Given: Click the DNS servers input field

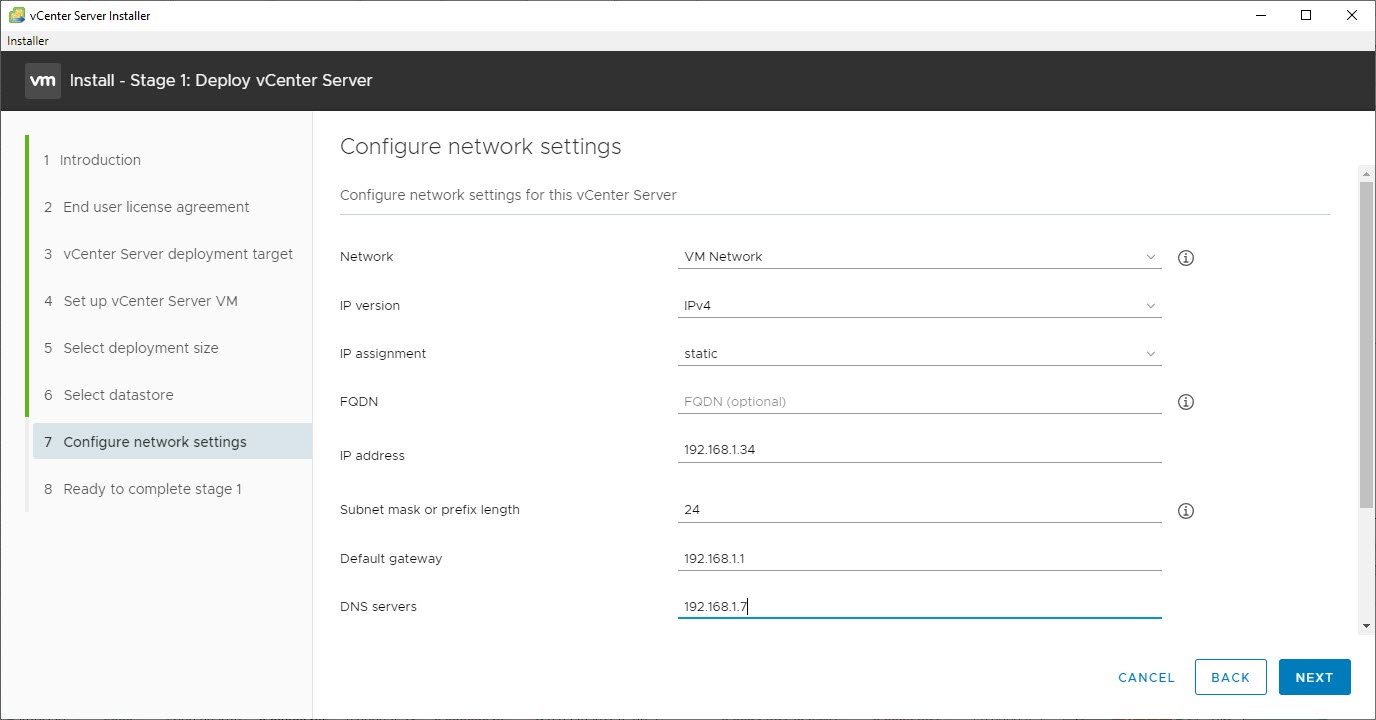Looking at the screenshot, I should click(900, 606).
